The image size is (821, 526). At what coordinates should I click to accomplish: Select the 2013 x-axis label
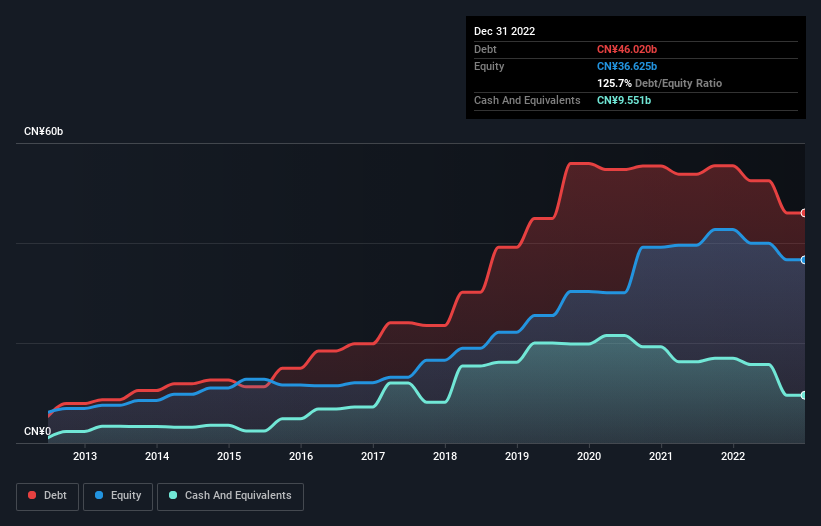pos(85,456)
